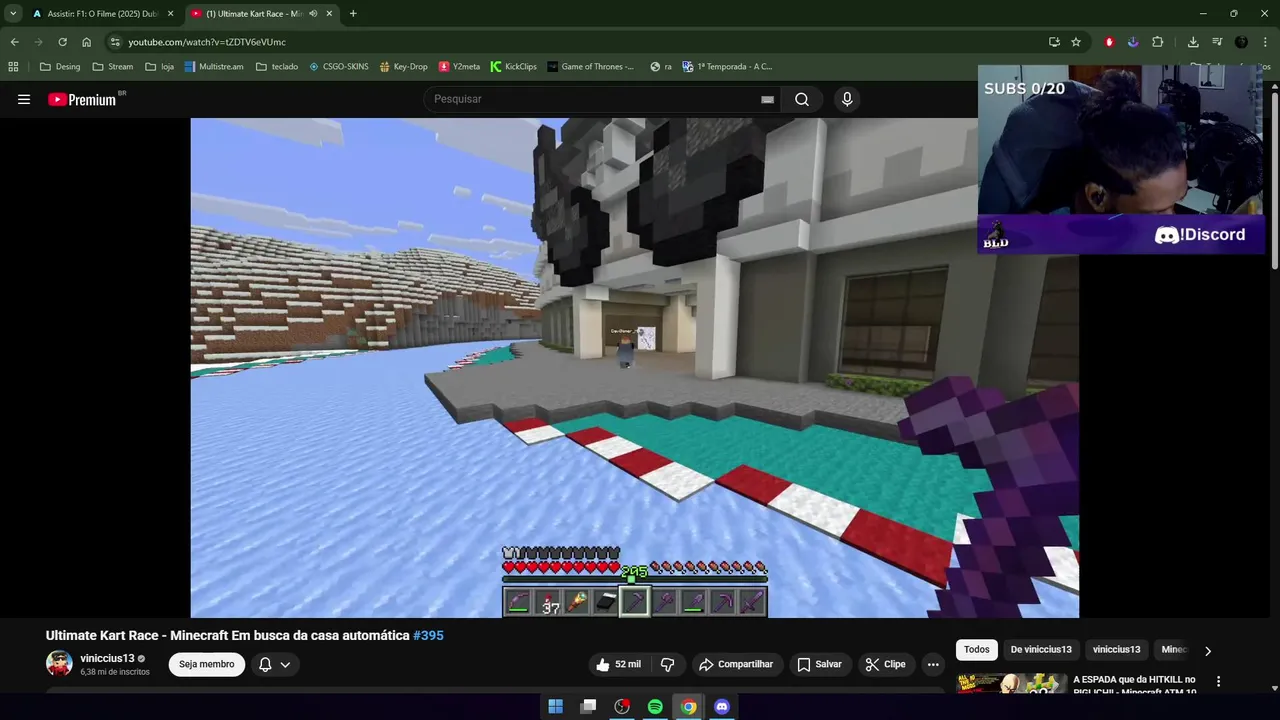Open the Multistre.am bookmark
The width and height of the screenshot is (1280, 720).
[214, 67]
